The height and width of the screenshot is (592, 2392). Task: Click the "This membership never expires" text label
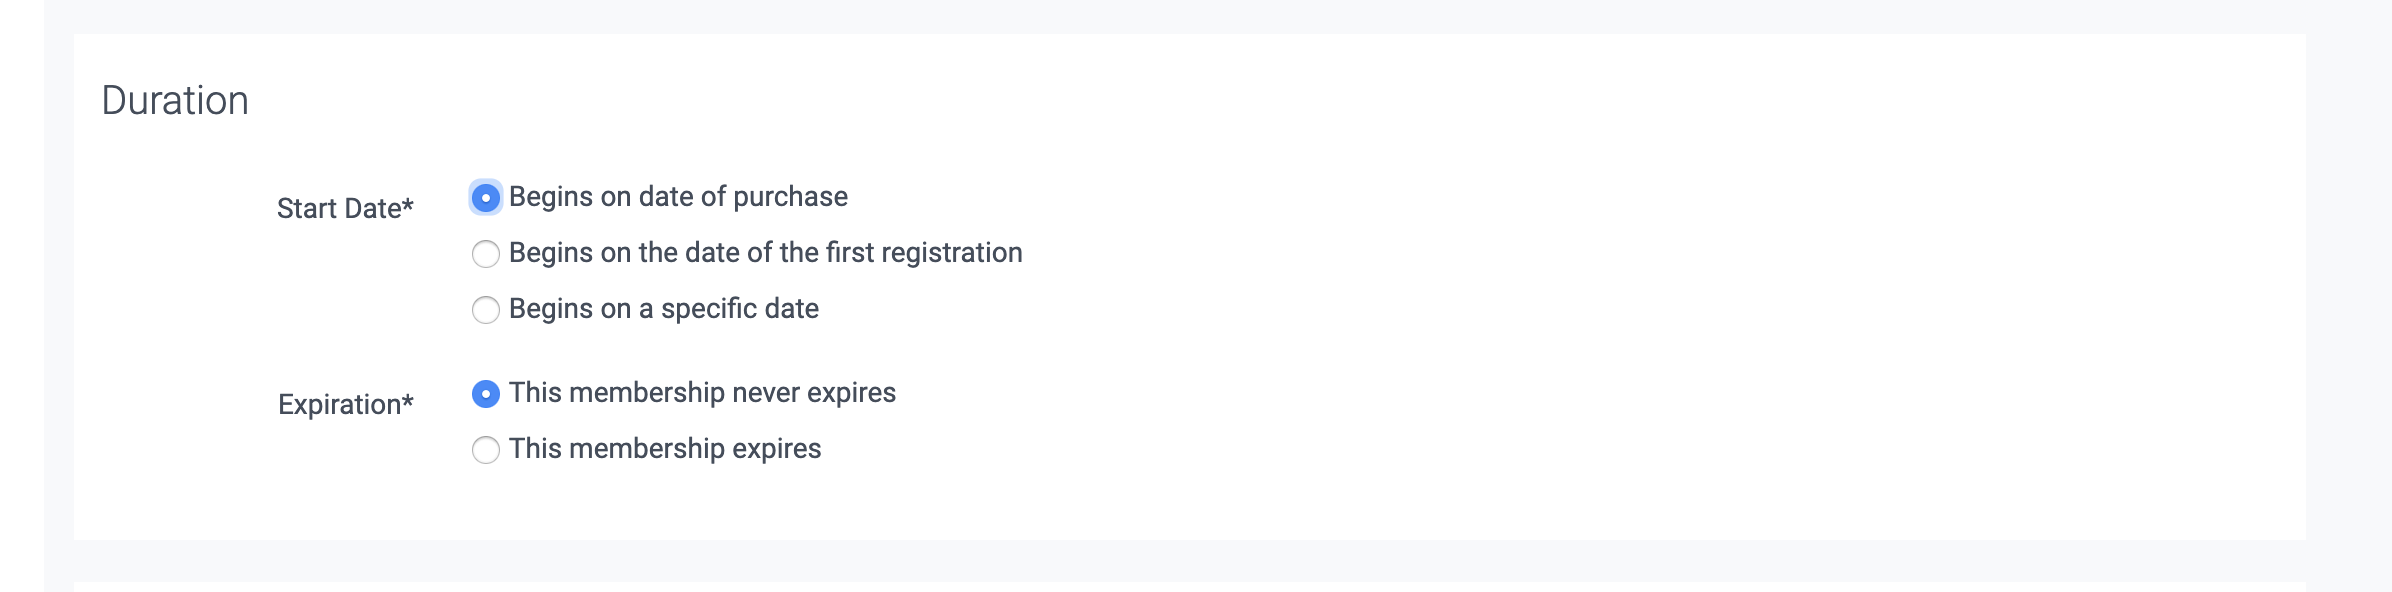701,393
